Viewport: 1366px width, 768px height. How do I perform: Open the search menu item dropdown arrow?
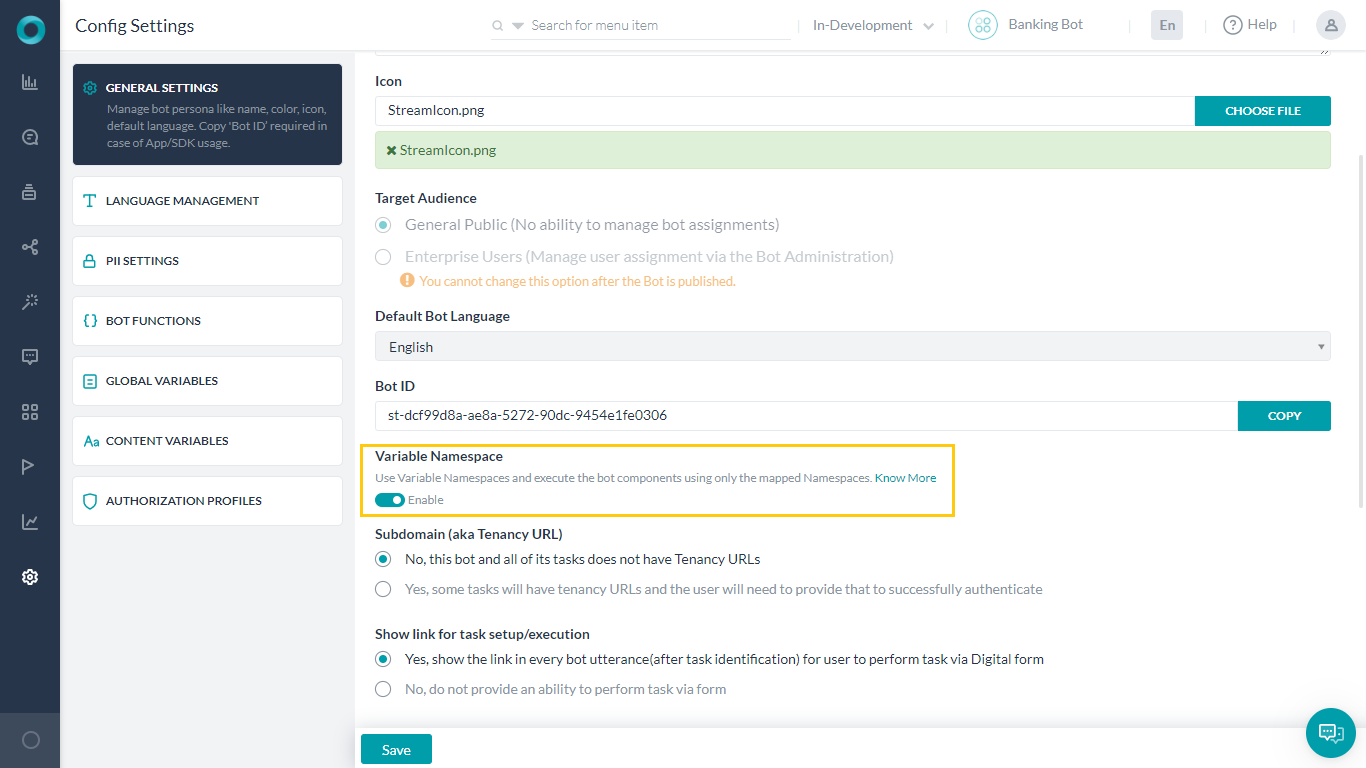click(x=516, y=24)
